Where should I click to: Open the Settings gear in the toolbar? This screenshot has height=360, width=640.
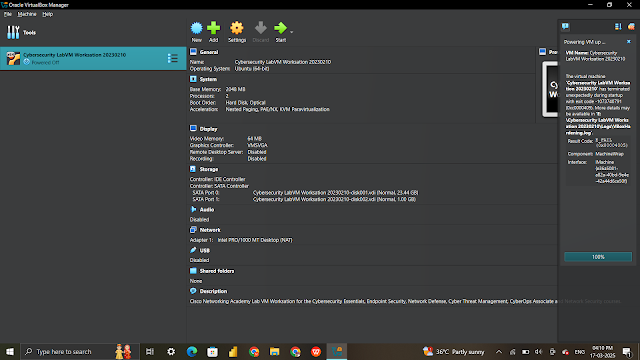pyautogui.click(x=237, y=28)
